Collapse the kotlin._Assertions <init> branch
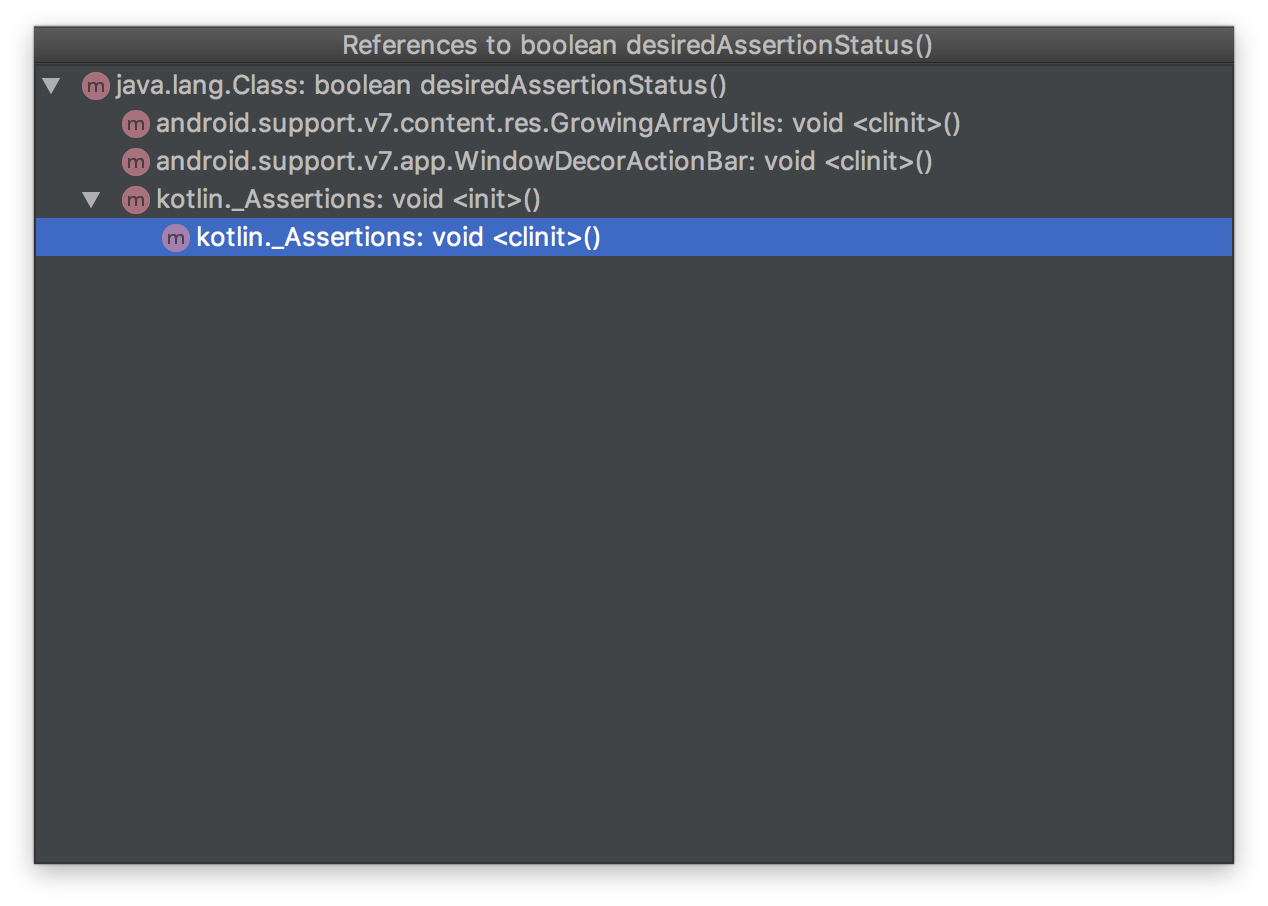1268x906 pixels. pyautogui.click(x=91, y=199)
